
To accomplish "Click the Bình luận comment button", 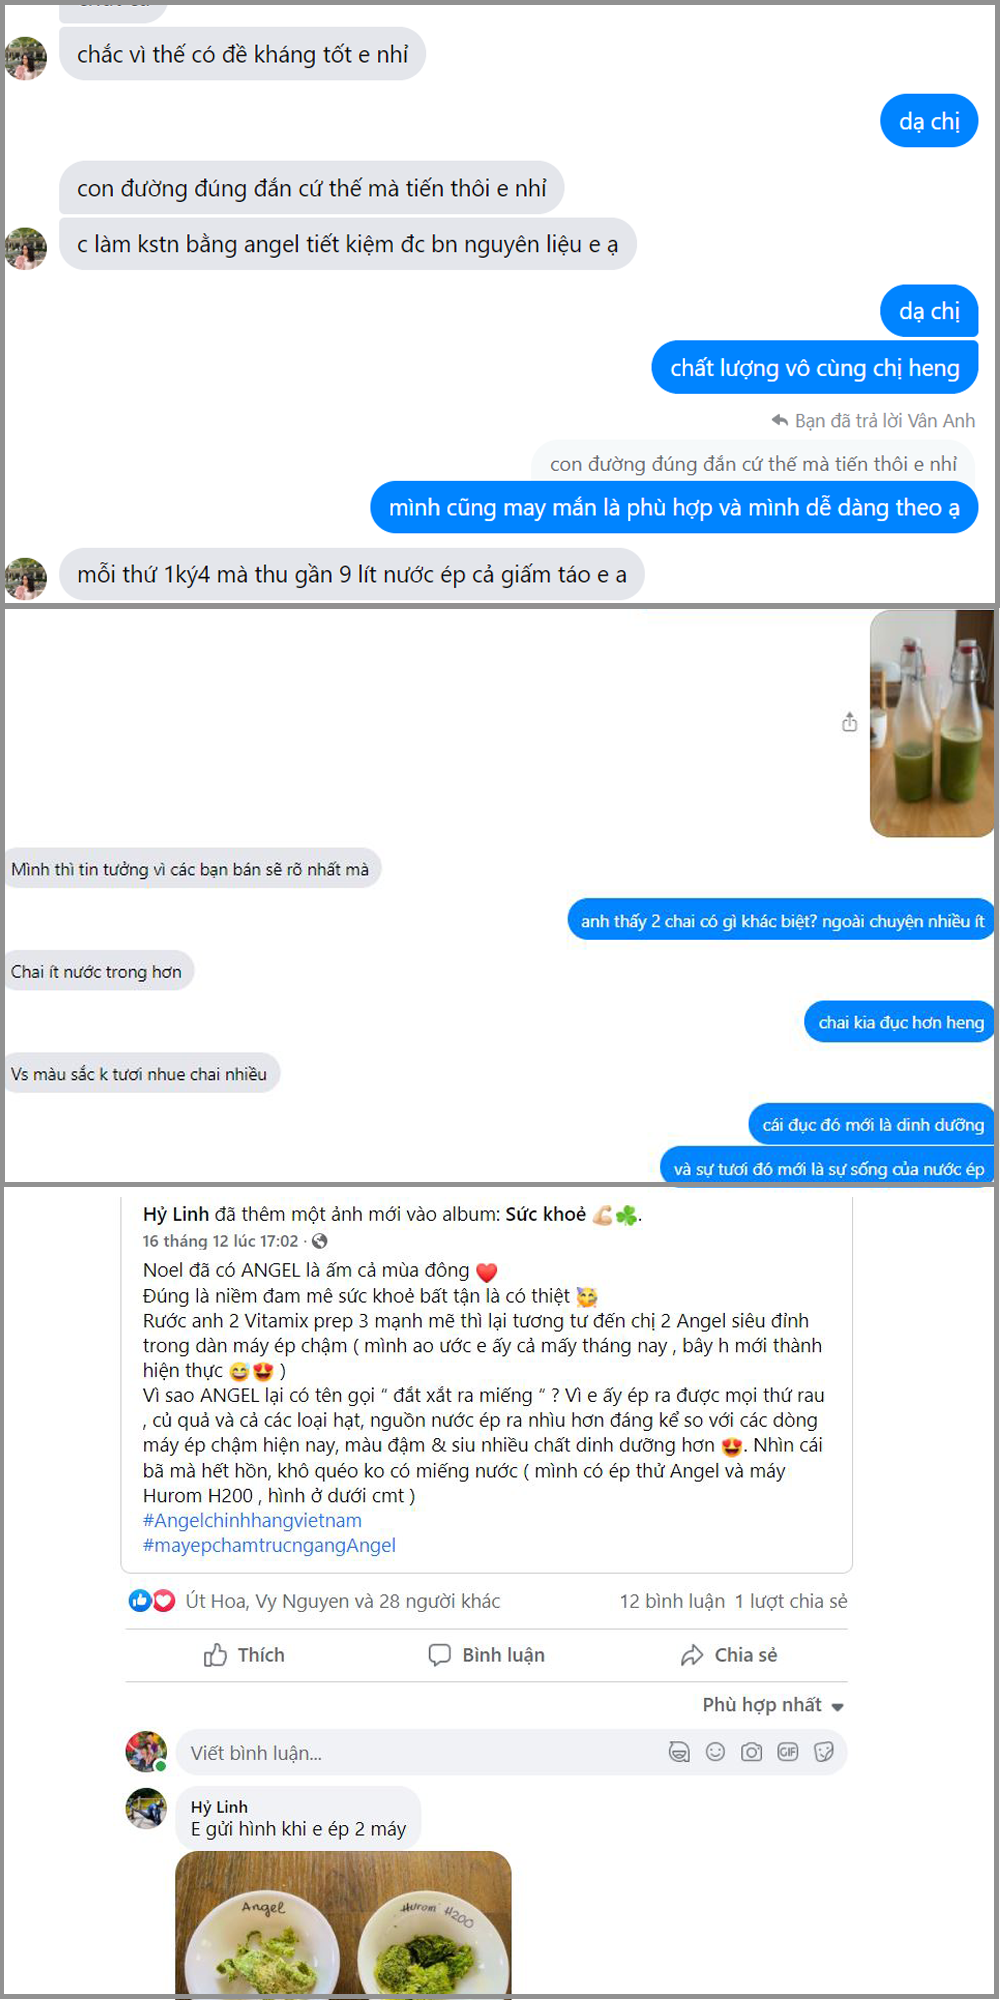I will 487,1655.
